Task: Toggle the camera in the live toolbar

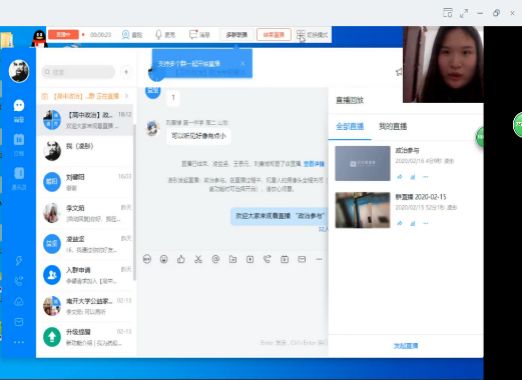Action: (x=132, y=35)
